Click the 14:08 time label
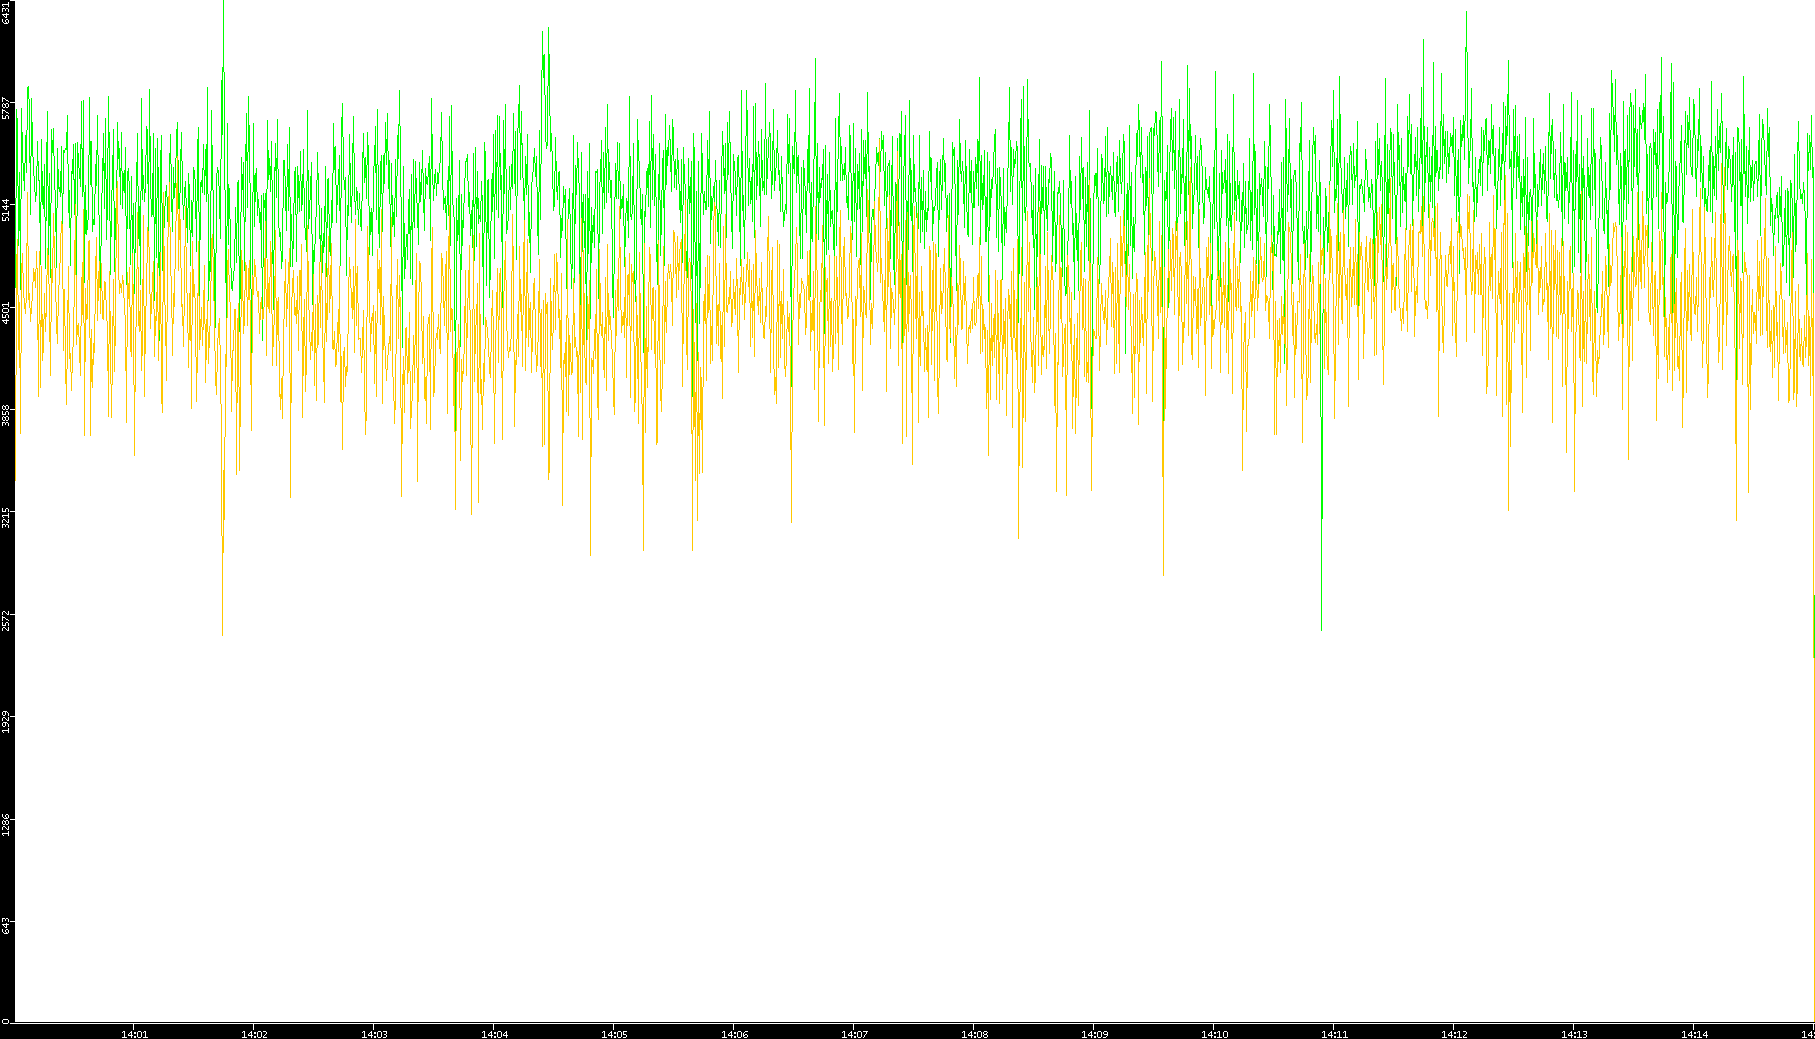 click(x=974, y=1033)
